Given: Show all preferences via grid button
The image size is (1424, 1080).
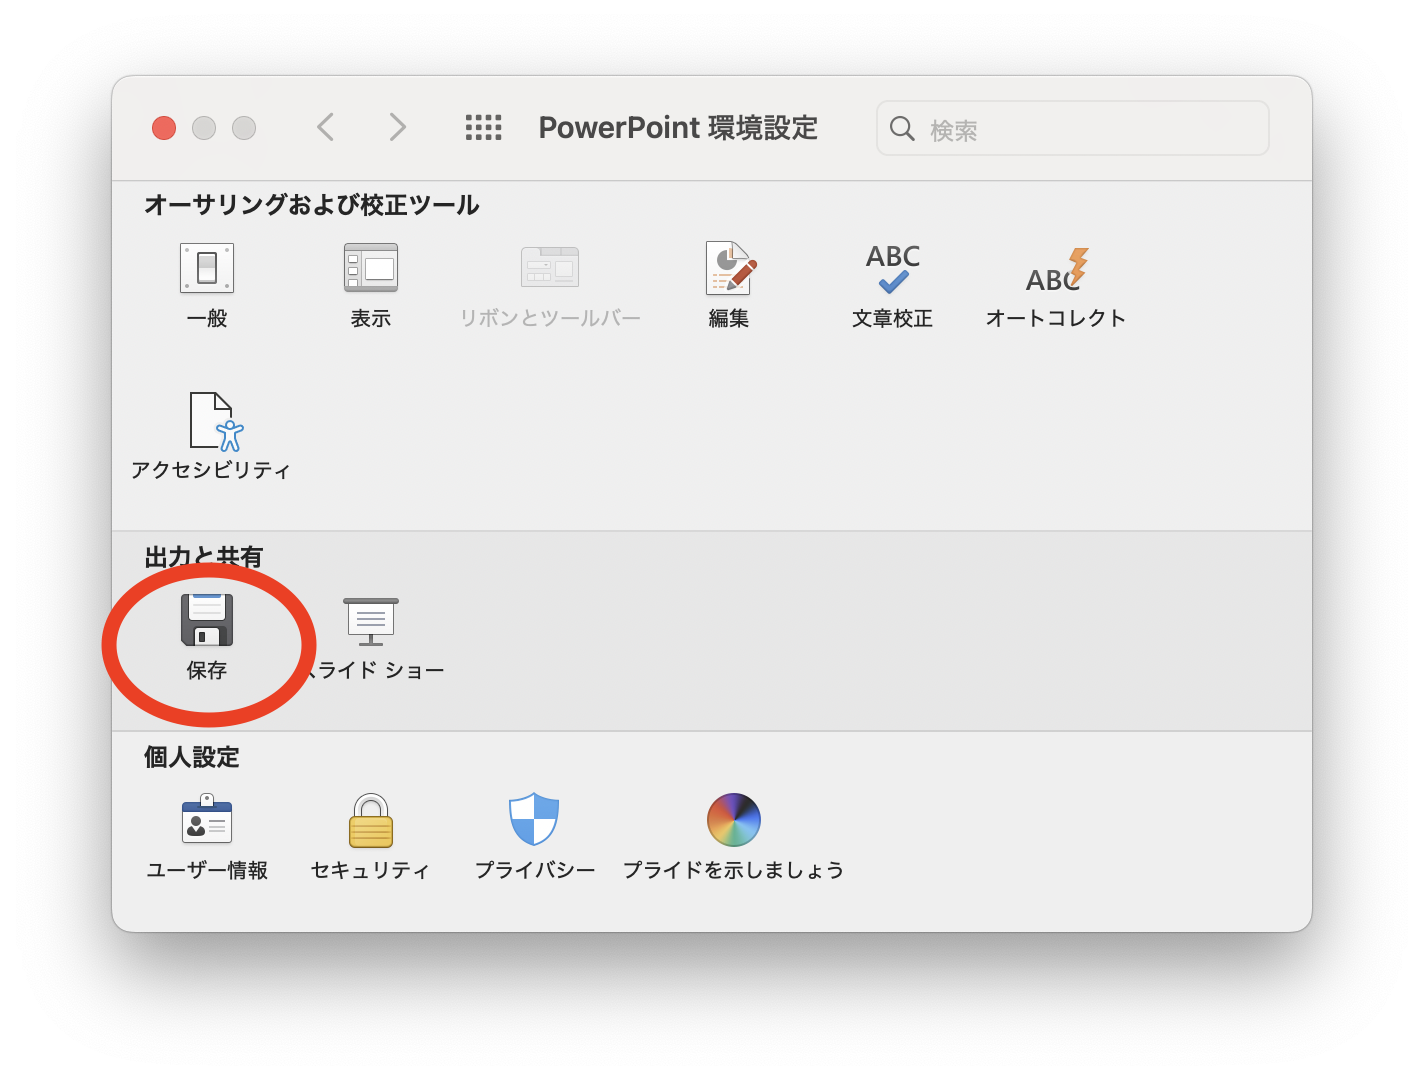Looking at the screenshot, I should pyautogui.click(x=484, y=127).
